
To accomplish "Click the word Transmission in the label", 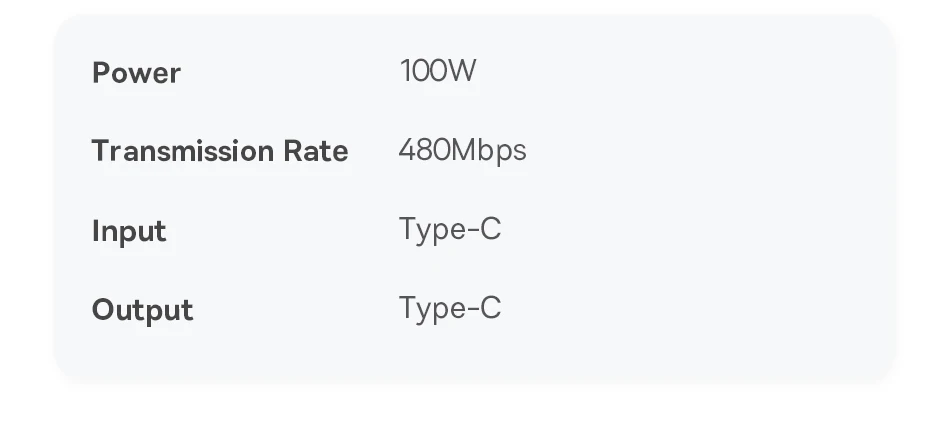I will coord(183,151).
